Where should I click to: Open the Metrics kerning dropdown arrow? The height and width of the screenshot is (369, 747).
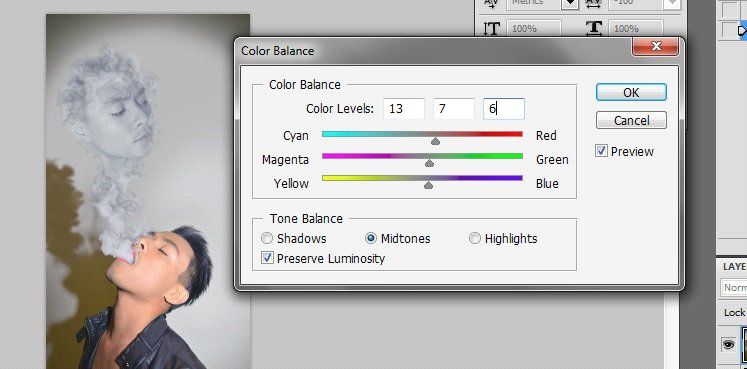click(x=569, y=3)
